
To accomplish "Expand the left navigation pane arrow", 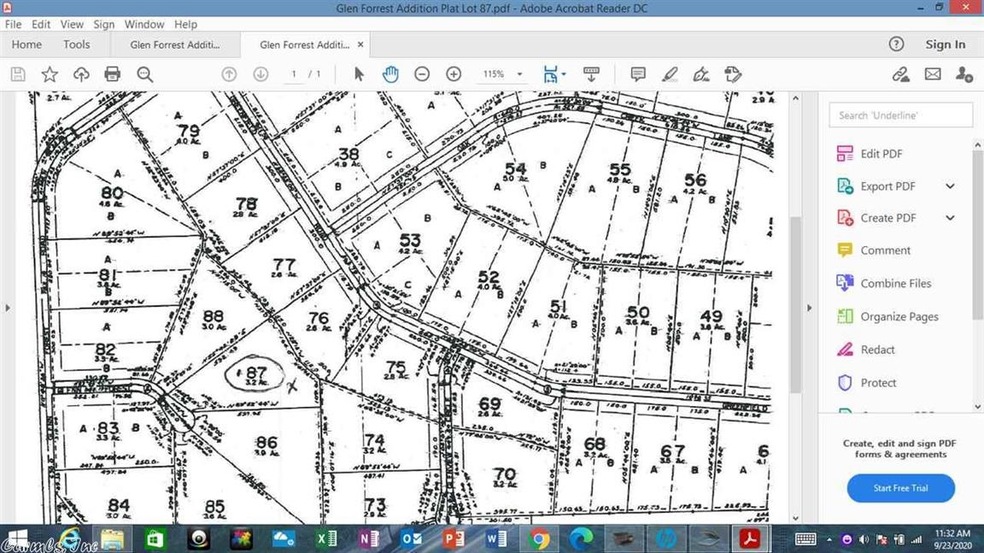I will click(8, 308).
